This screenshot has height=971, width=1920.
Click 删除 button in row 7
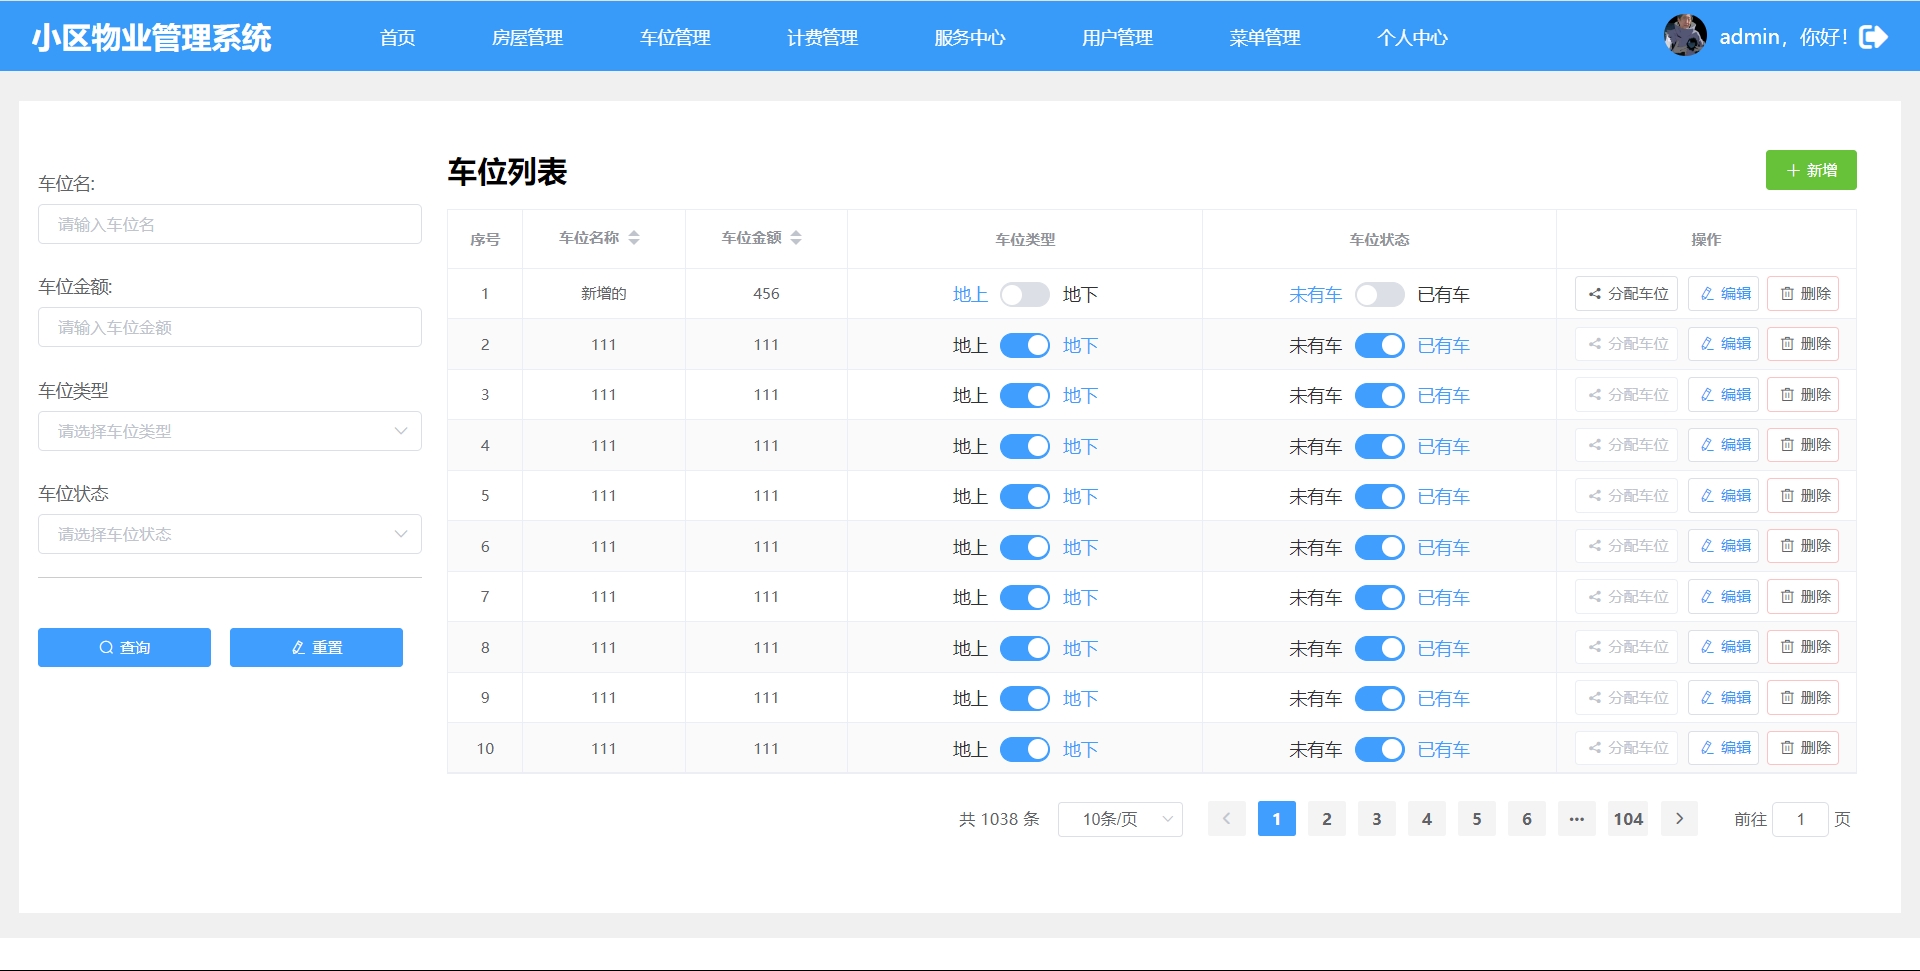point(1803,597)
